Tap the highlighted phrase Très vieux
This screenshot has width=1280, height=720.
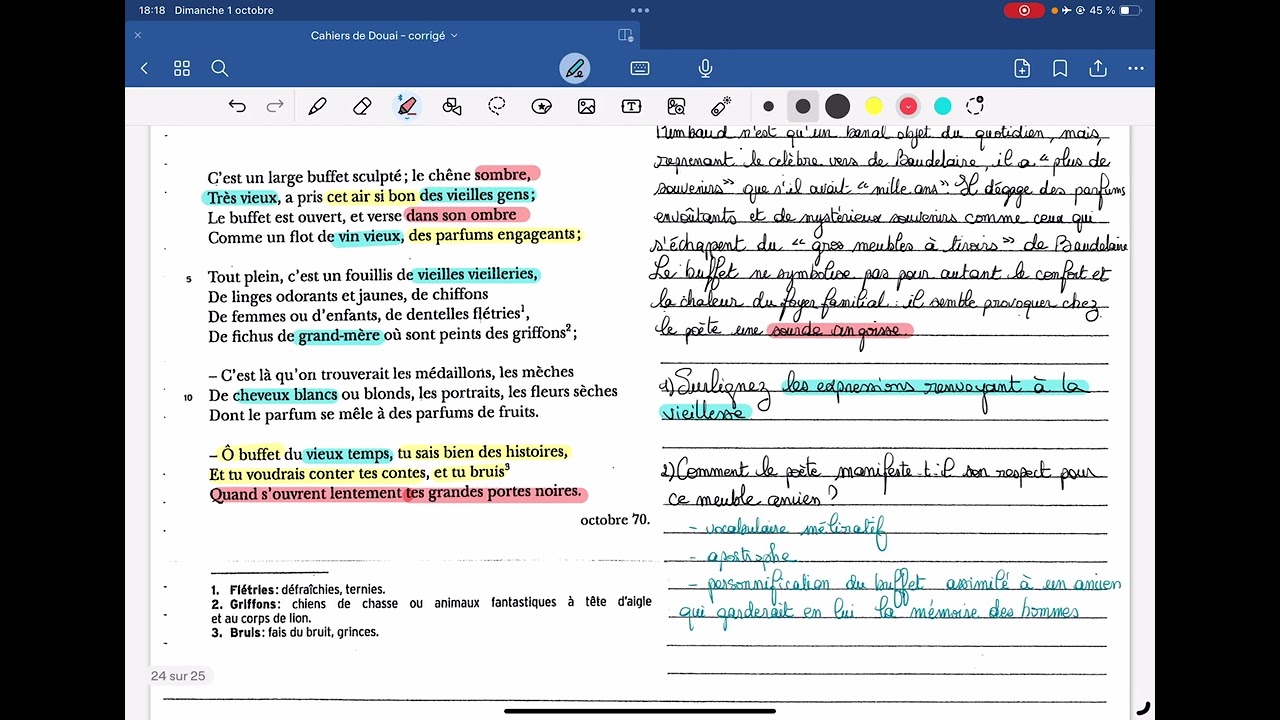point(243,197)
